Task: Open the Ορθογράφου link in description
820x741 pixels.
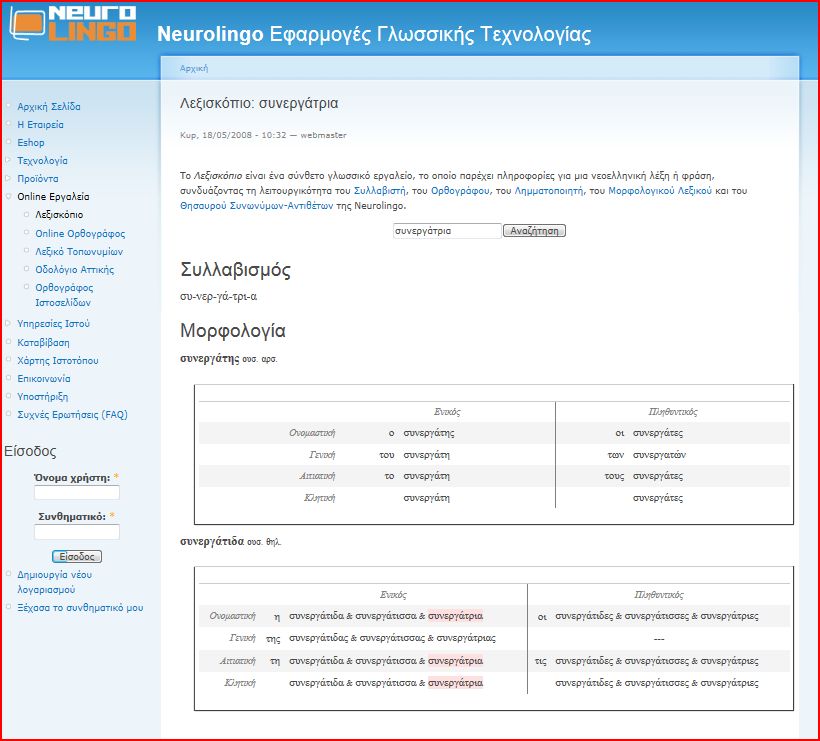Action: 460,191
